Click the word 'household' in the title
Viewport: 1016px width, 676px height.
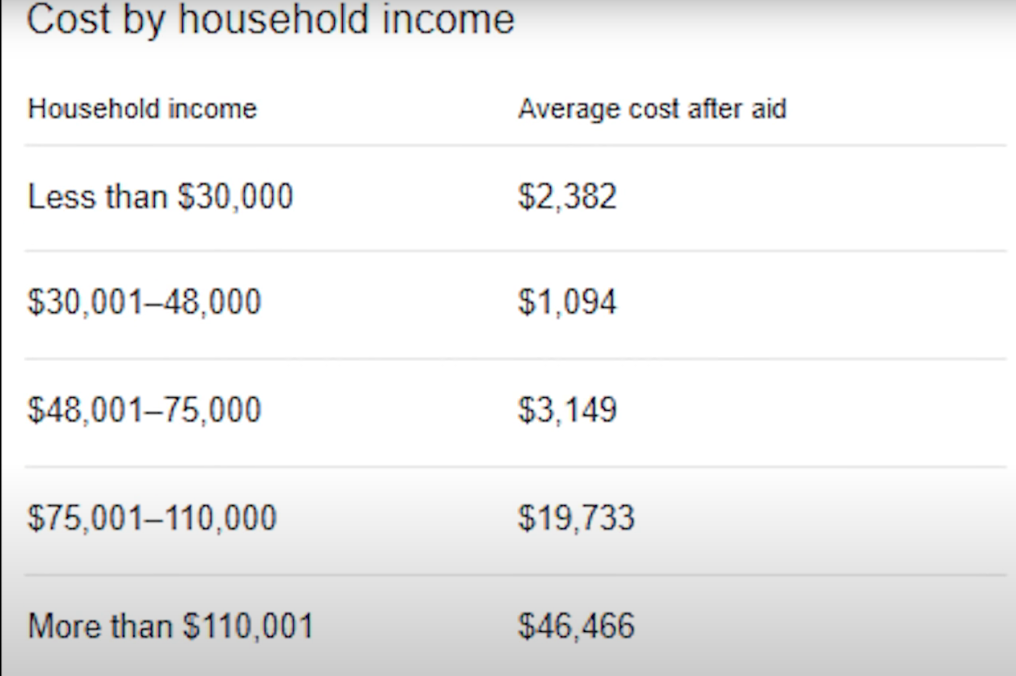[275, 19]
